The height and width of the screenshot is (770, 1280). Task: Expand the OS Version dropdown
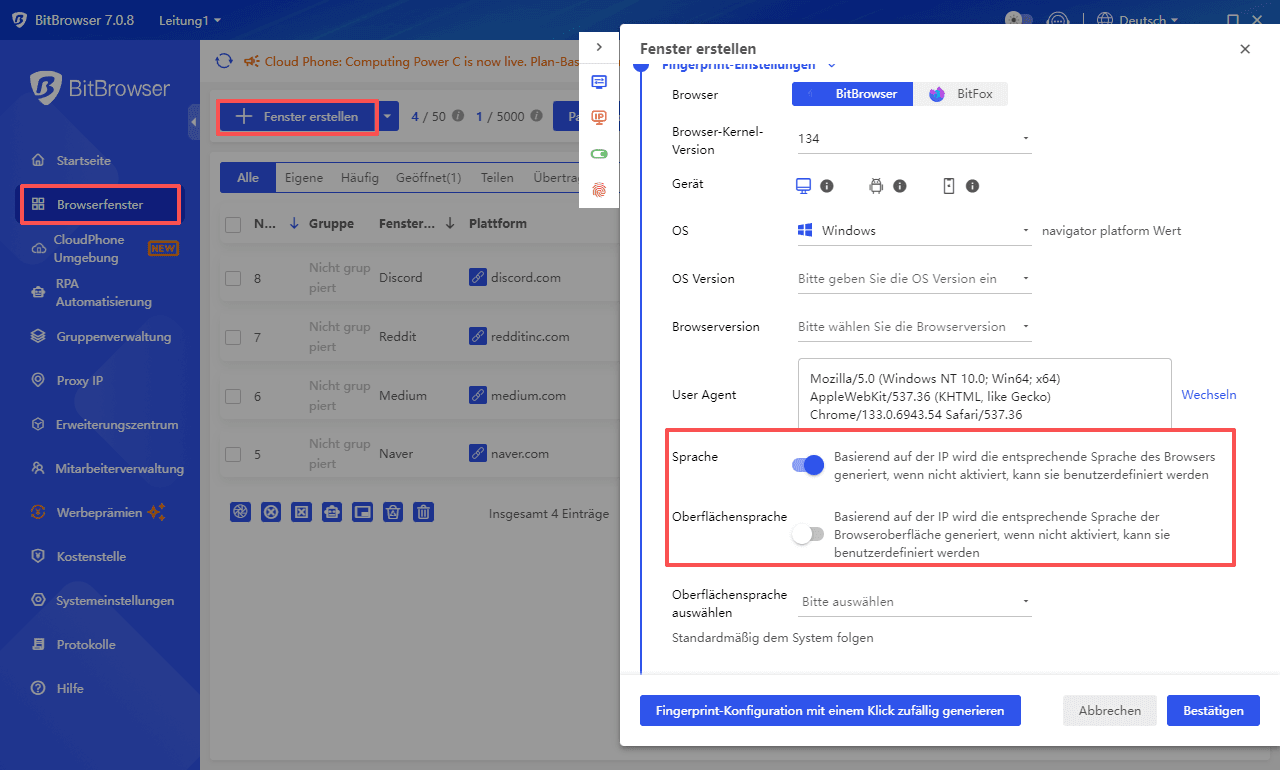click(x=1024, y=278)
